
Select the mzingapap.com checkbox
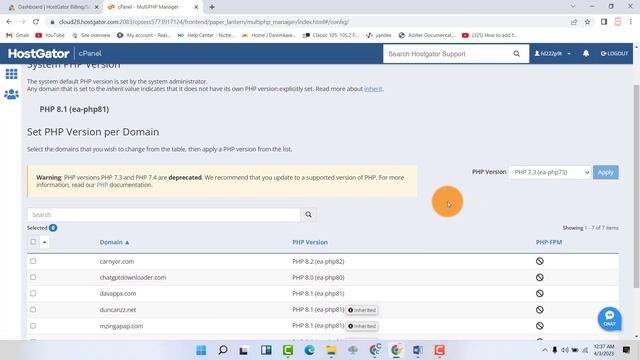point(33,326)
